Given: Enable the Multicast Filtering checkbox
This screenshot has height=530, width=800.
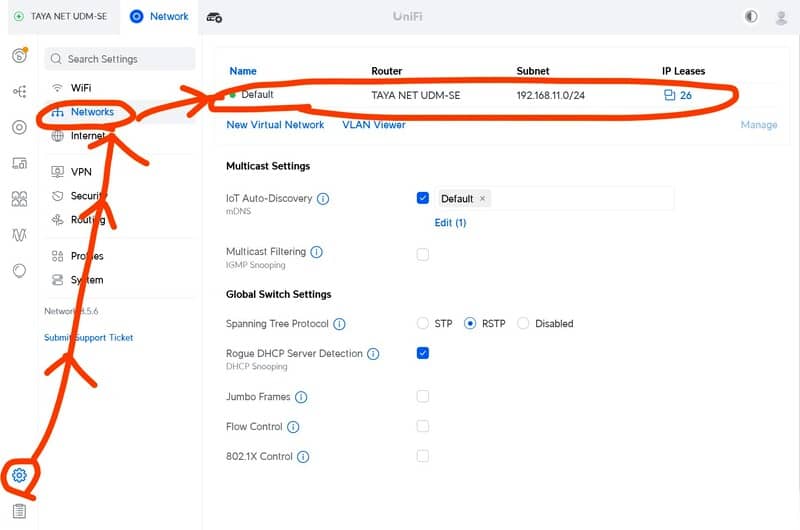Looking at the screenshot, I should click(423, 255).
